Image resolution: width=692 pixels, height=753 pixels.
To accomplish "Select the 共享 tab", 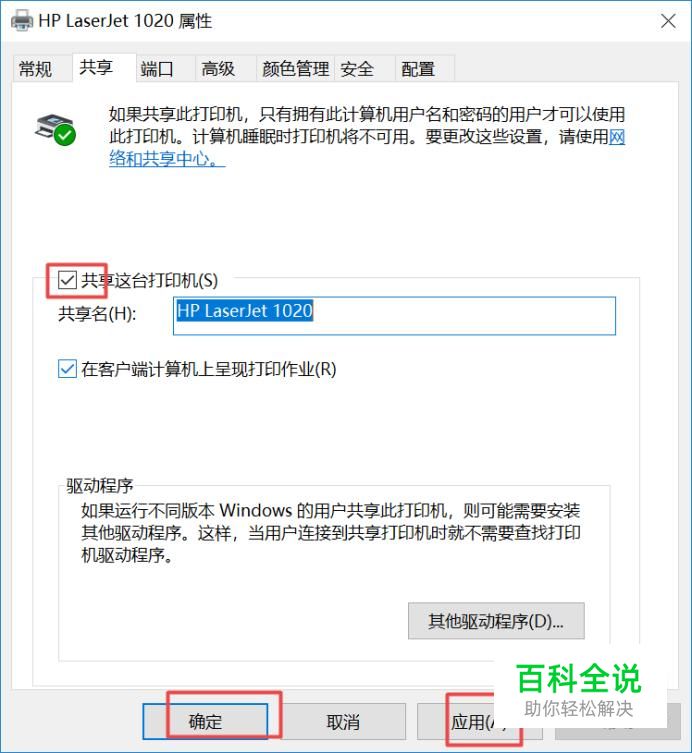I will click(96, 67).
